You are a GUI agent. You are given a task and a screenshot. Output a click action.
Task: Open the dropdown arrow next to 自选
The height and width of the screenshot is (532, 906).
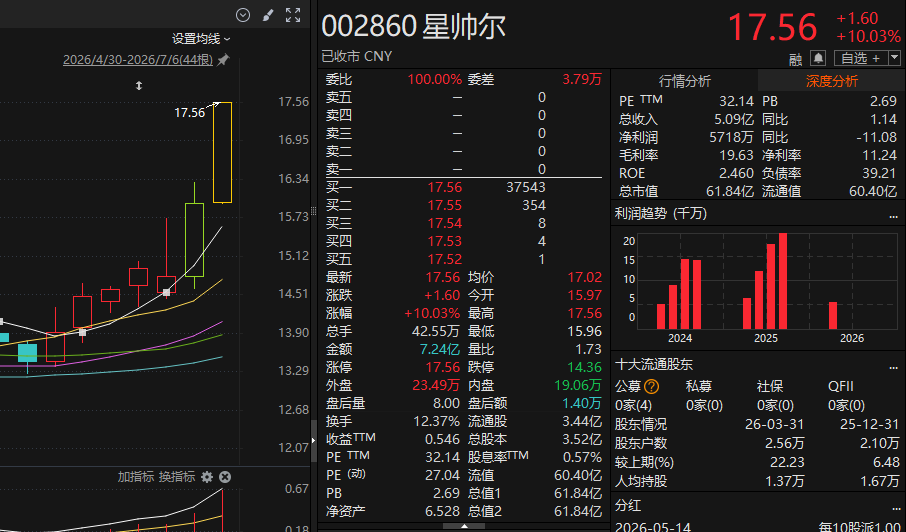894,58
